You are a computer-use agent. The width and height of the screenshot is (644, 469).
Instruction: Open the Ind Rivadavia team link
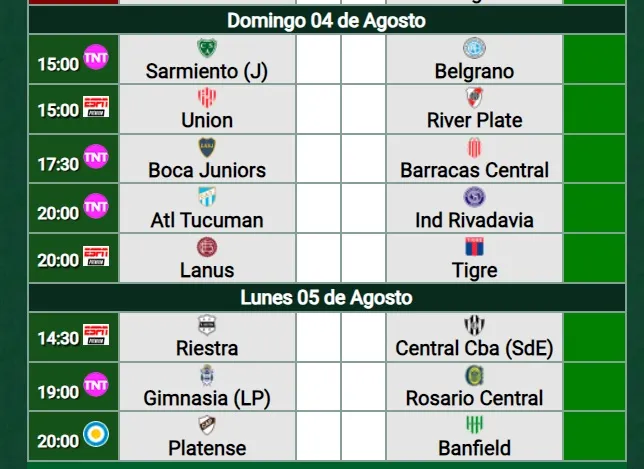(x=474, y=220)
